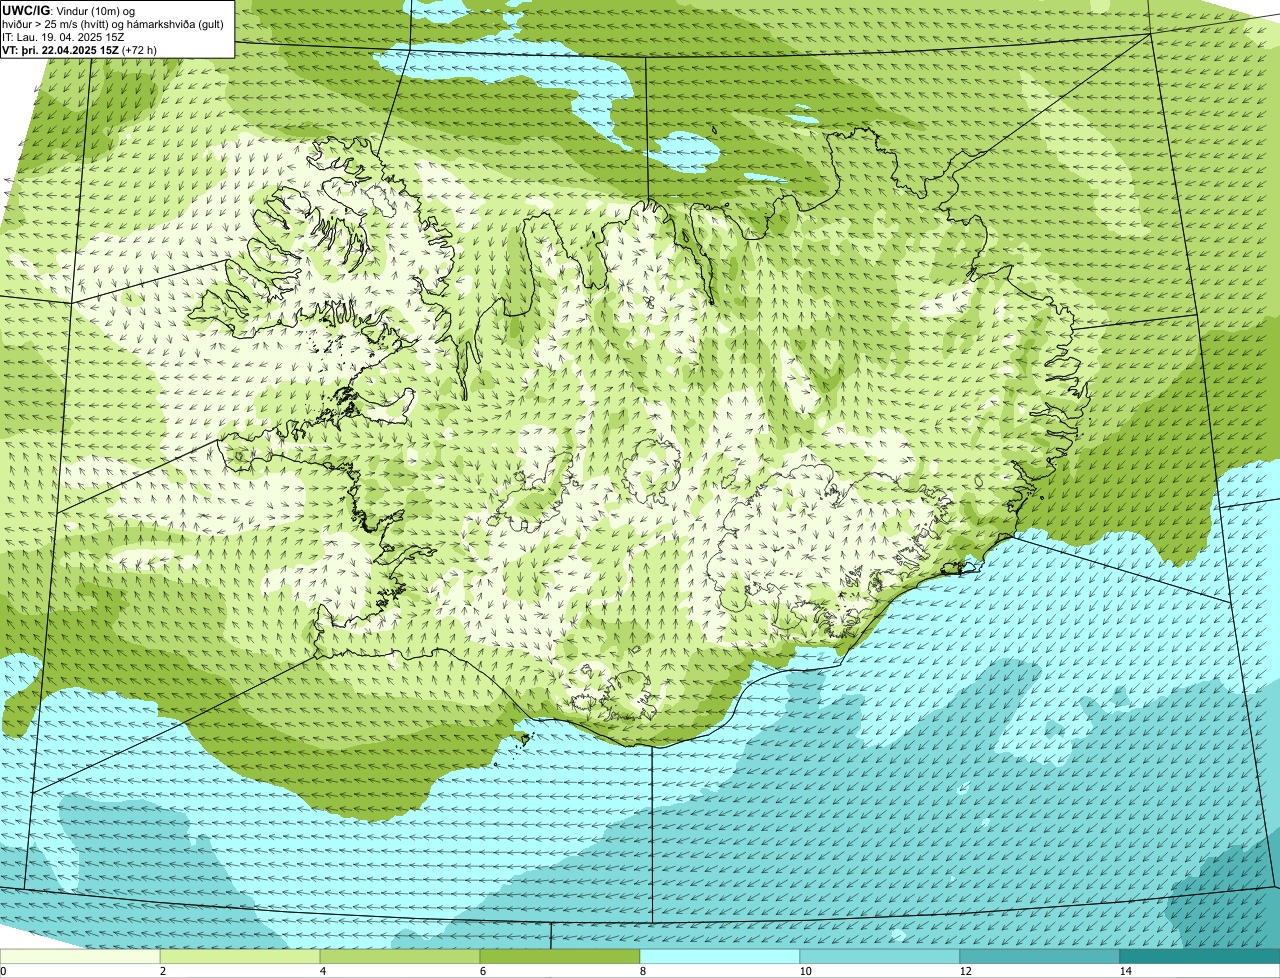Click the above 14 m/s dark teal legend swatch
The width and height of the screenshot is (1280, 978).
tap(1200, 956)
